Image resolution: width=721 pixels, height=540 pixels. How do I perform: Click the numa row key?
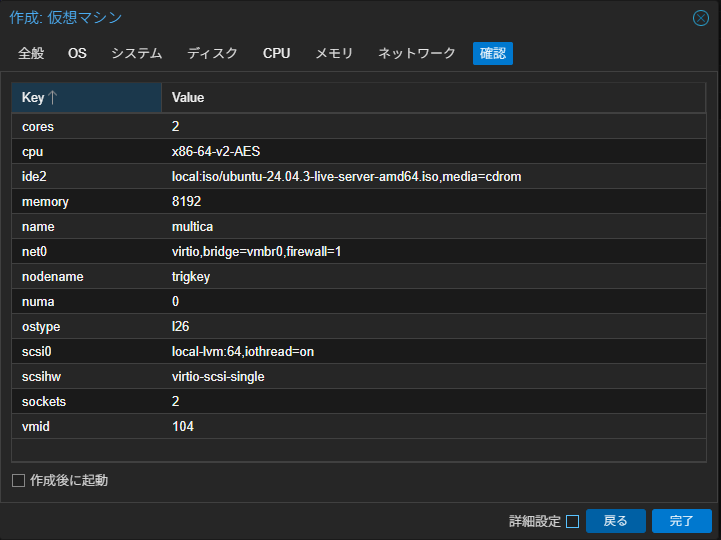(38, 302)
